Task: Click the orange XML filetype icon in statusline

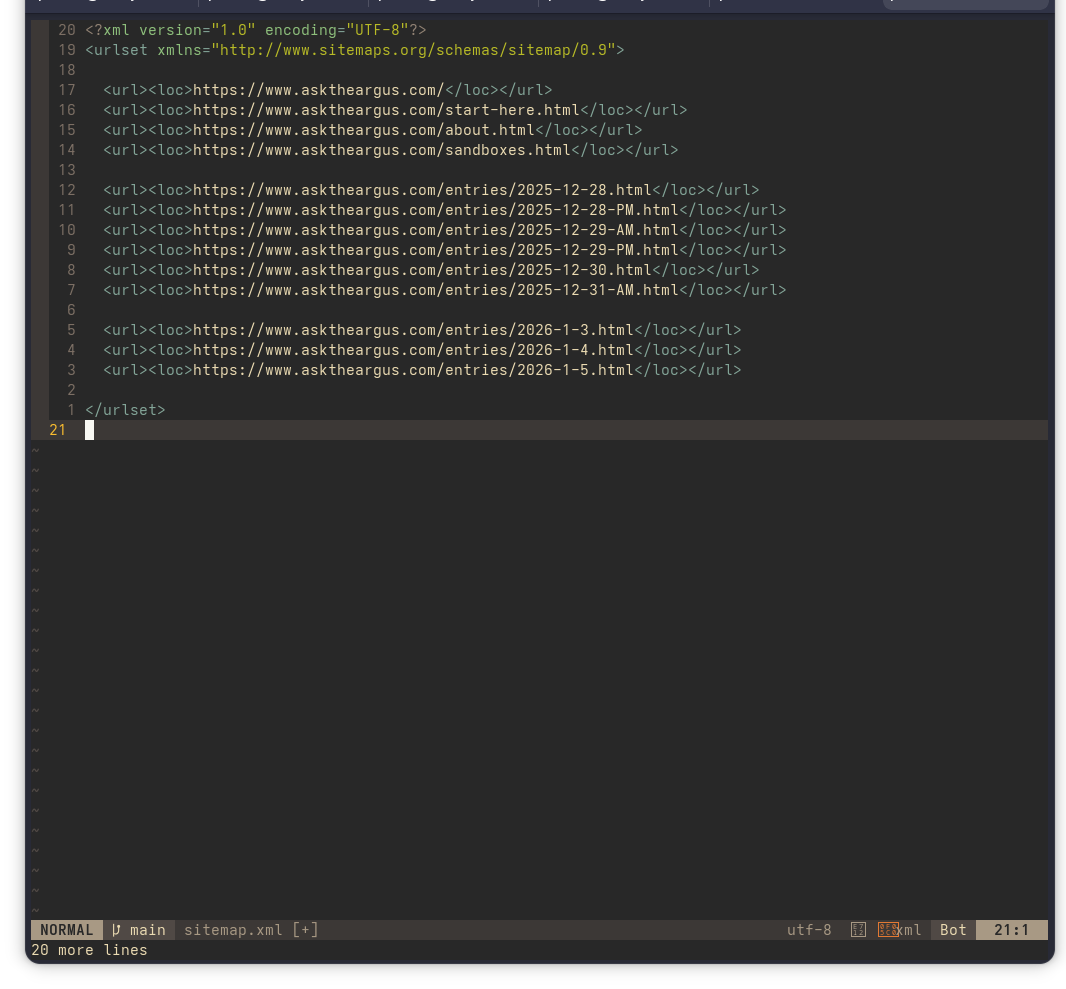Action: (x=889, y=930)
